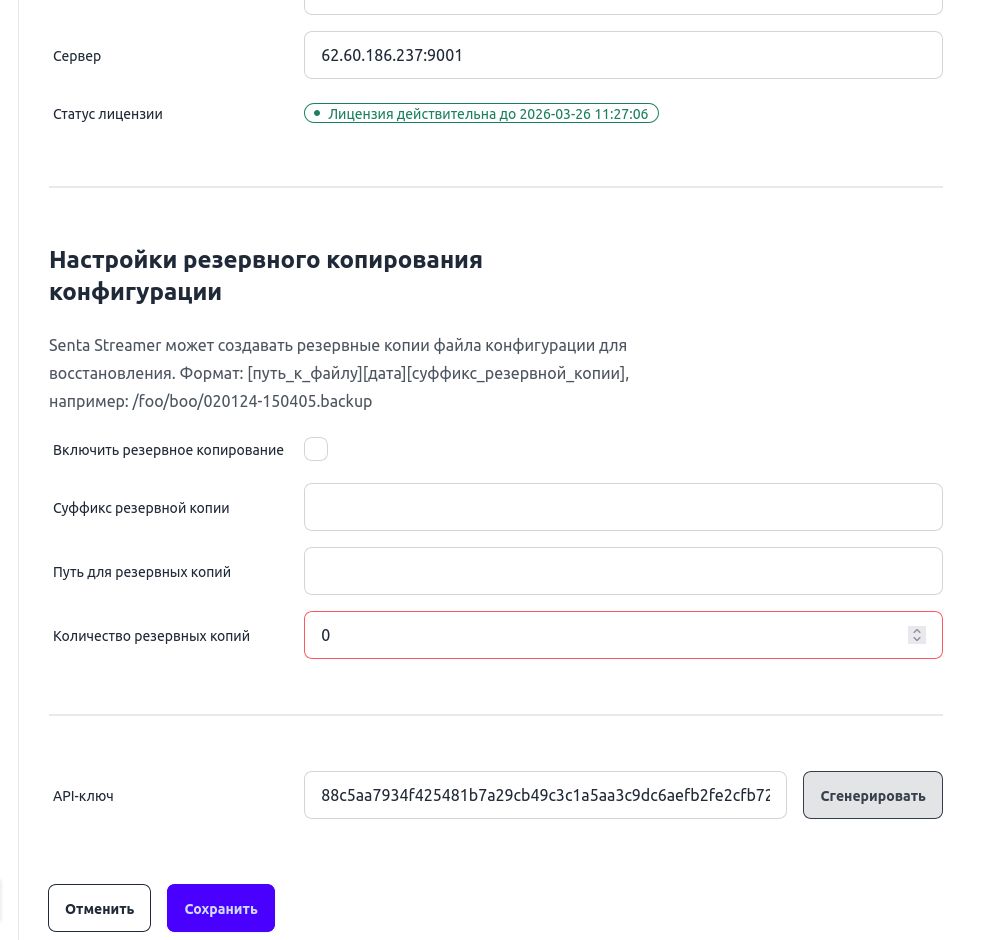The height and width of the screenshot is (940, 992).
Task: Select the API-ключ value field
Action: 545,795
